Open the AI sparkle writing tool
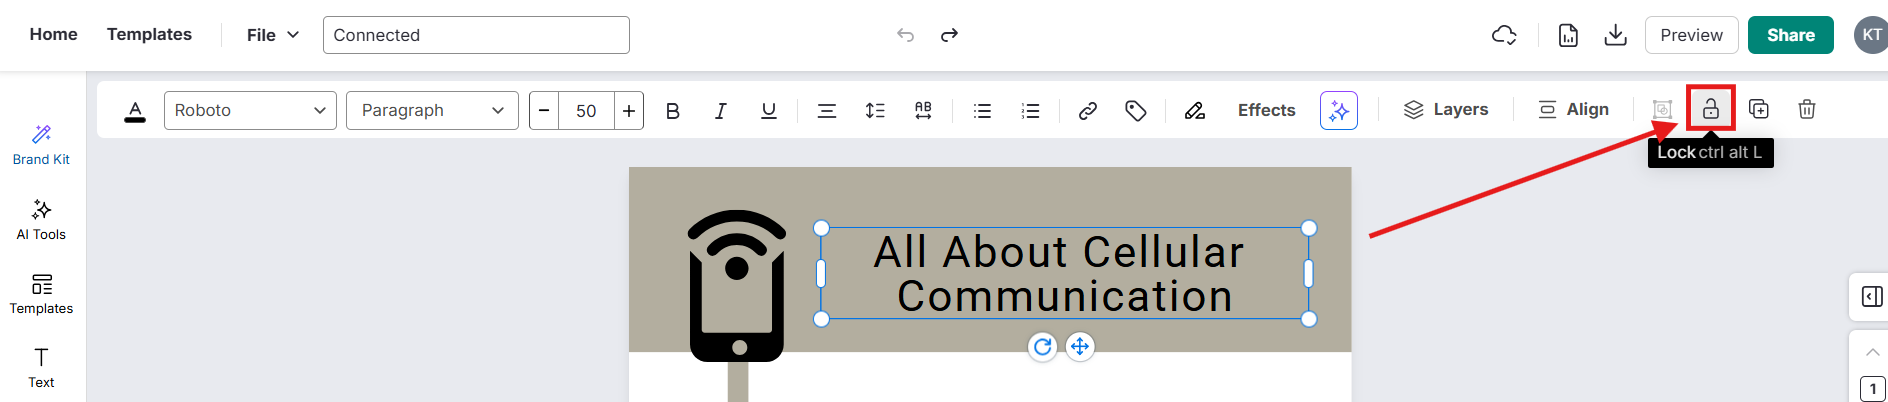The height and width of the screenshot is (402, 1888). 1338,110
